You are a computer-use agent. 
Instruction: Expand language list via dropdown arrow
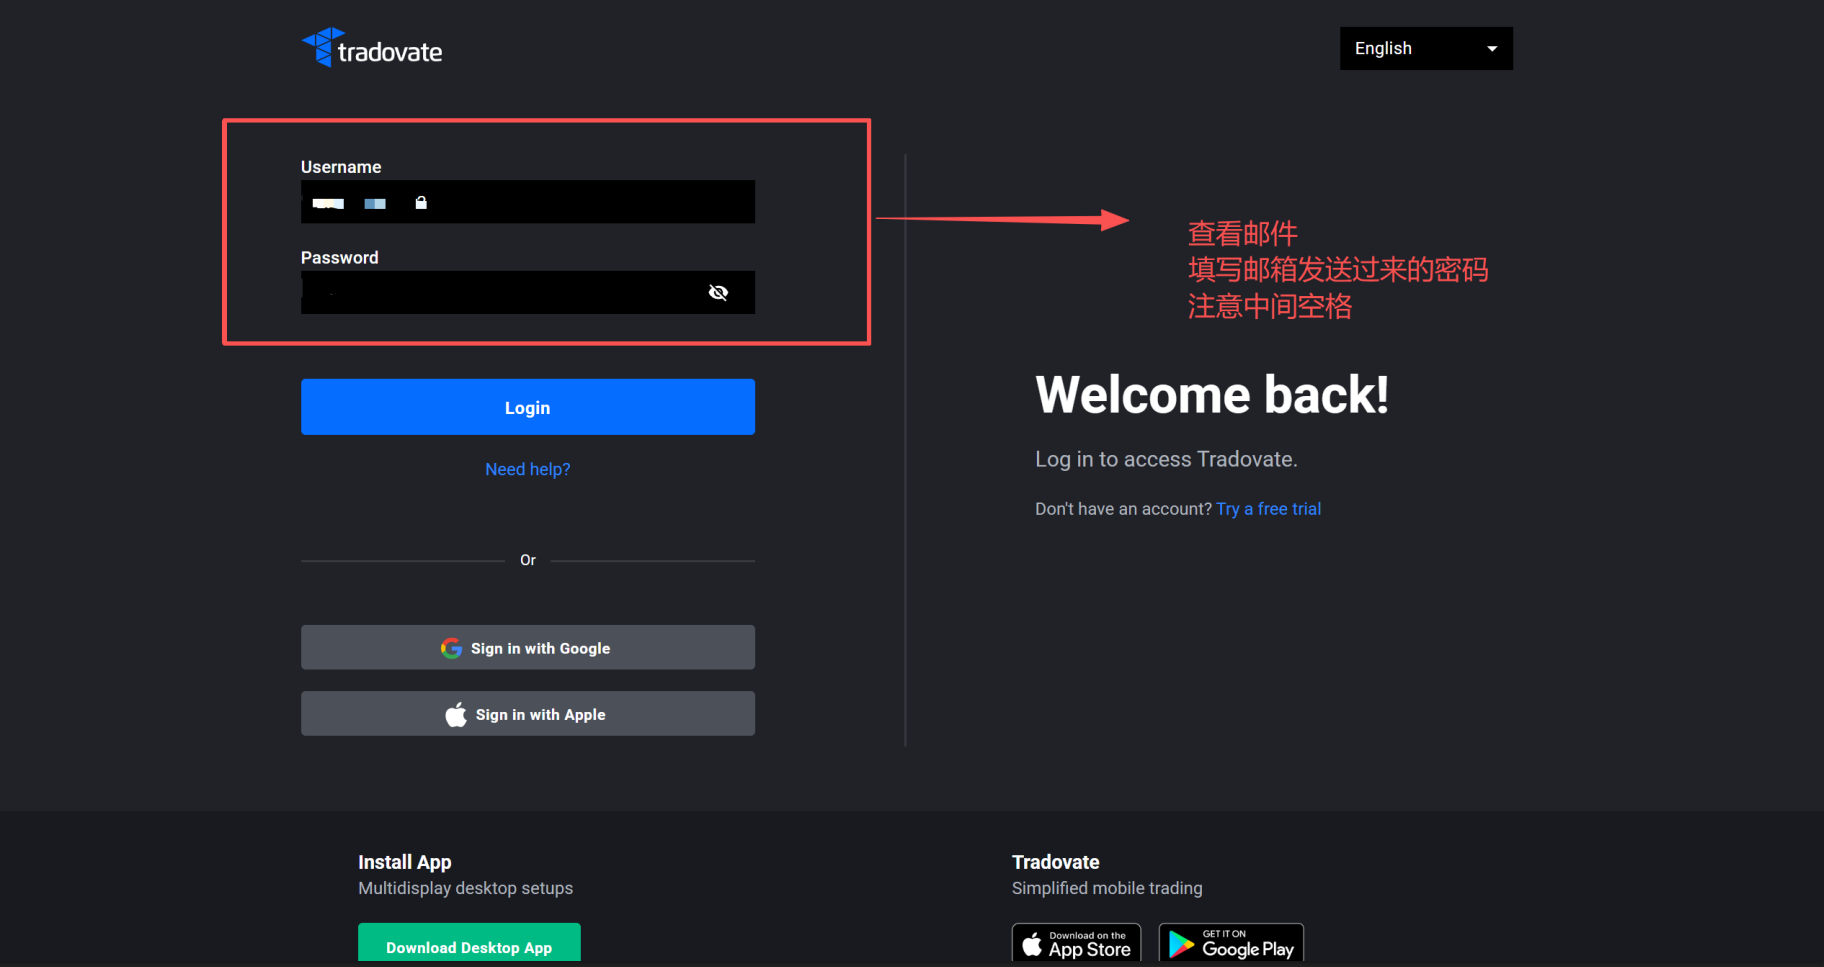[1492, 49]
